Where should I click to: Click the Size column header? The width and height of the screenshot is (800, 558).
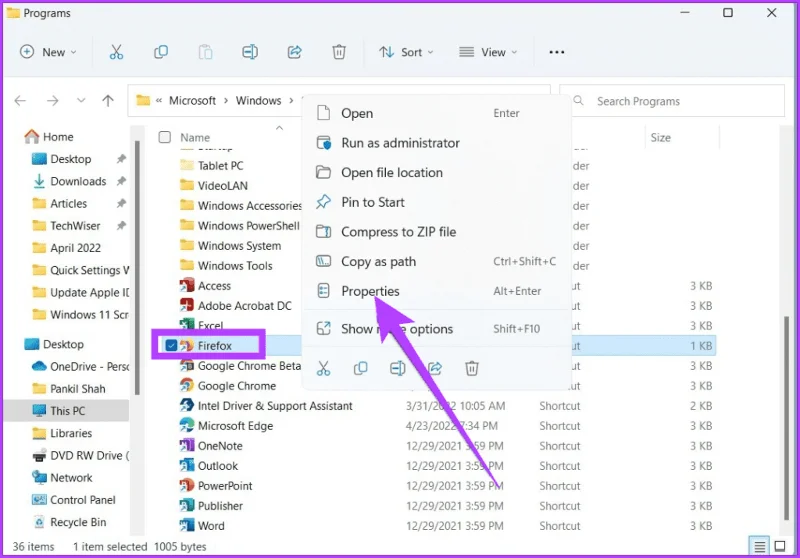tap(660, 137)
